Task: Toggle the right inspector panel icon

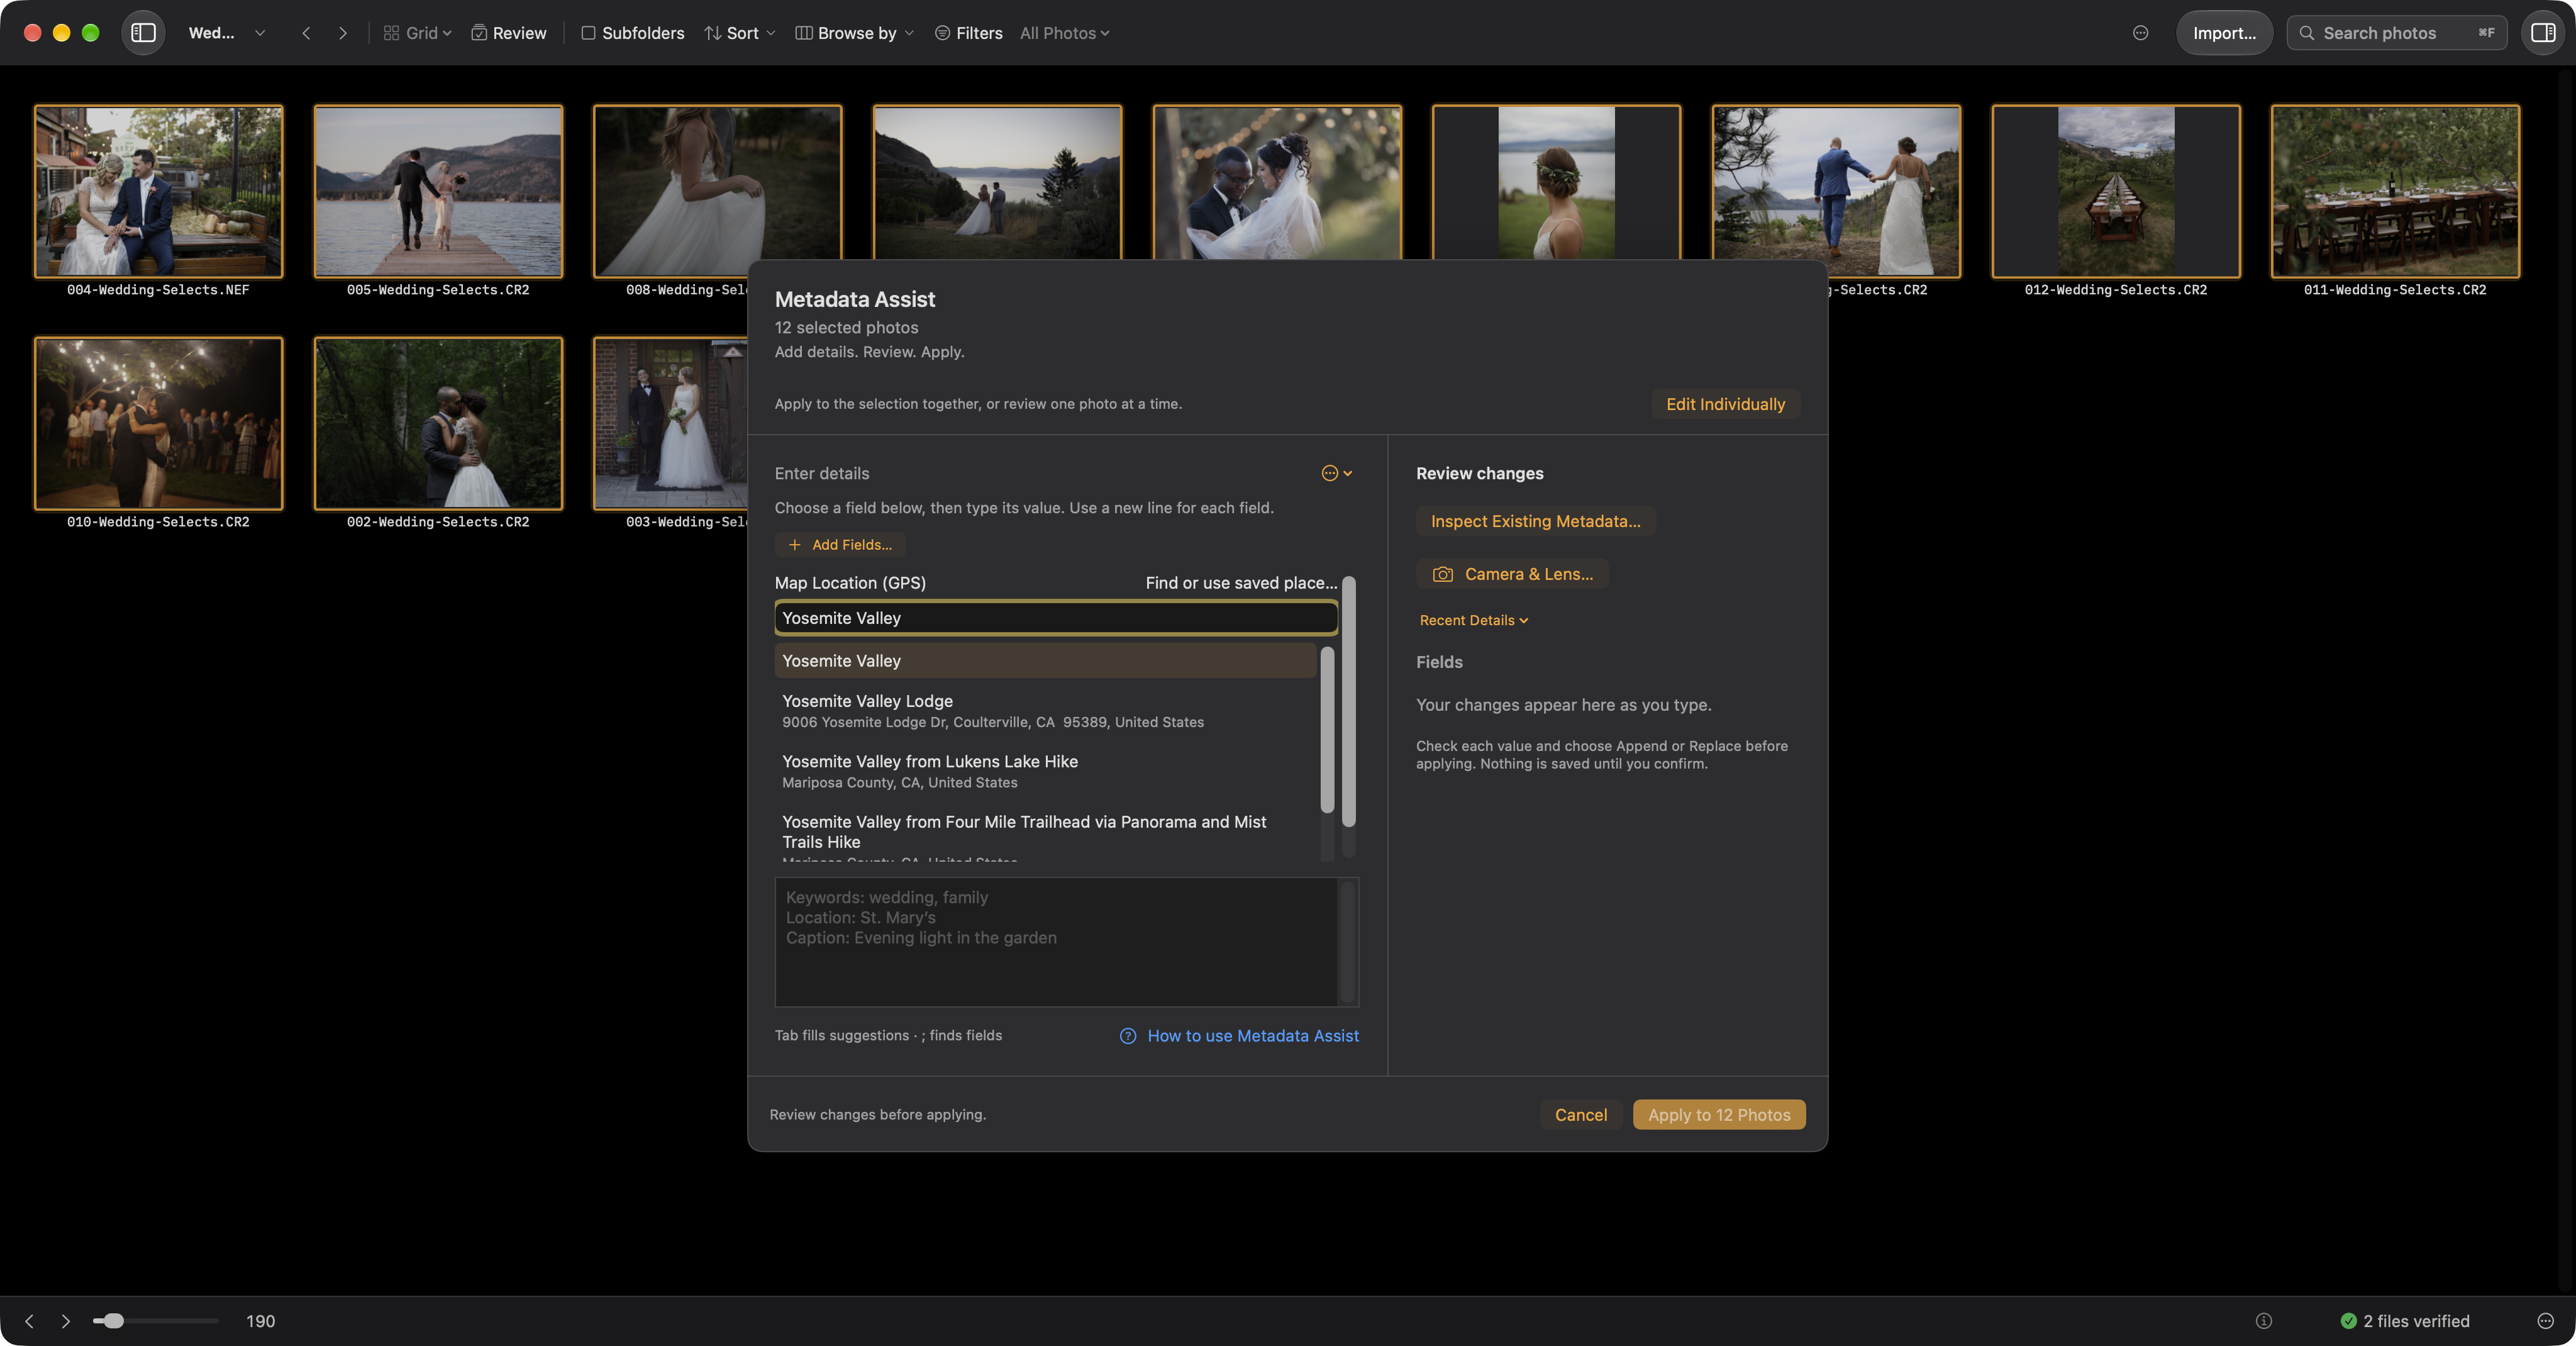Action: point(2542,33)
